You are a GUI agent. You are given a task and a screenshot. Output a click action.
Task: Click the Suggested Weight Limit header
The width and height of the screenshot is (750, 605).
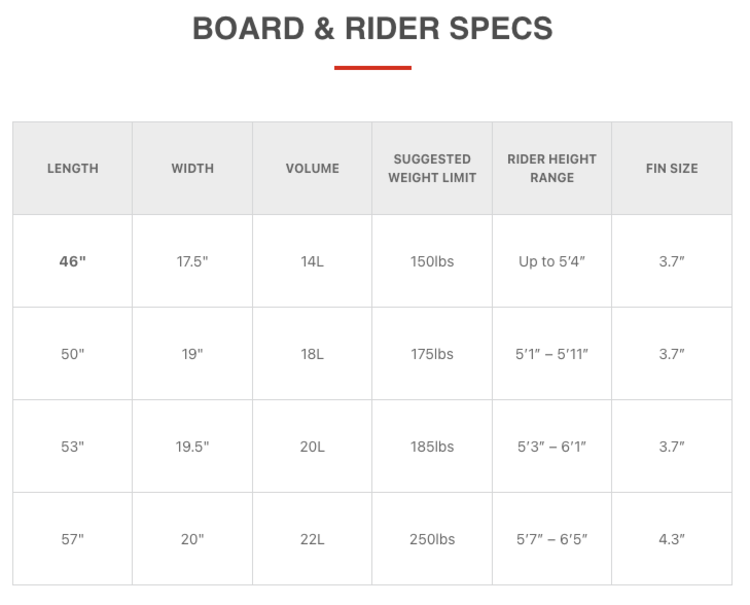point(432,168)
